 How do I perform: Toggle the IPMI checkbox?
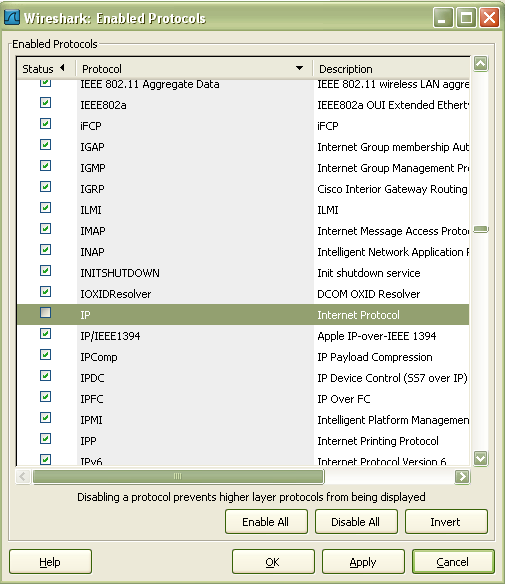coord(45,418)
